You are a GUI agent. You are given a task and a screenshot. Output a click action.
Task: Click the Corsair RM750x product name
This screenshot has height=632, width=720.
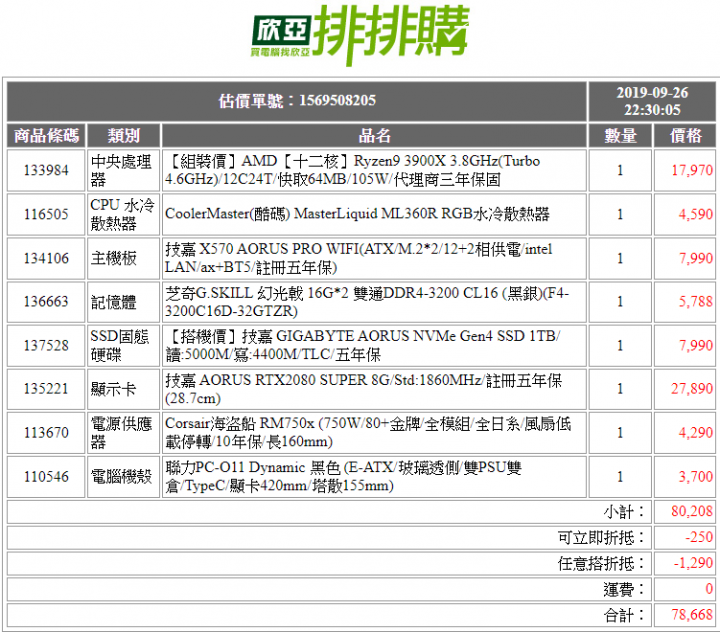point(368,433)
